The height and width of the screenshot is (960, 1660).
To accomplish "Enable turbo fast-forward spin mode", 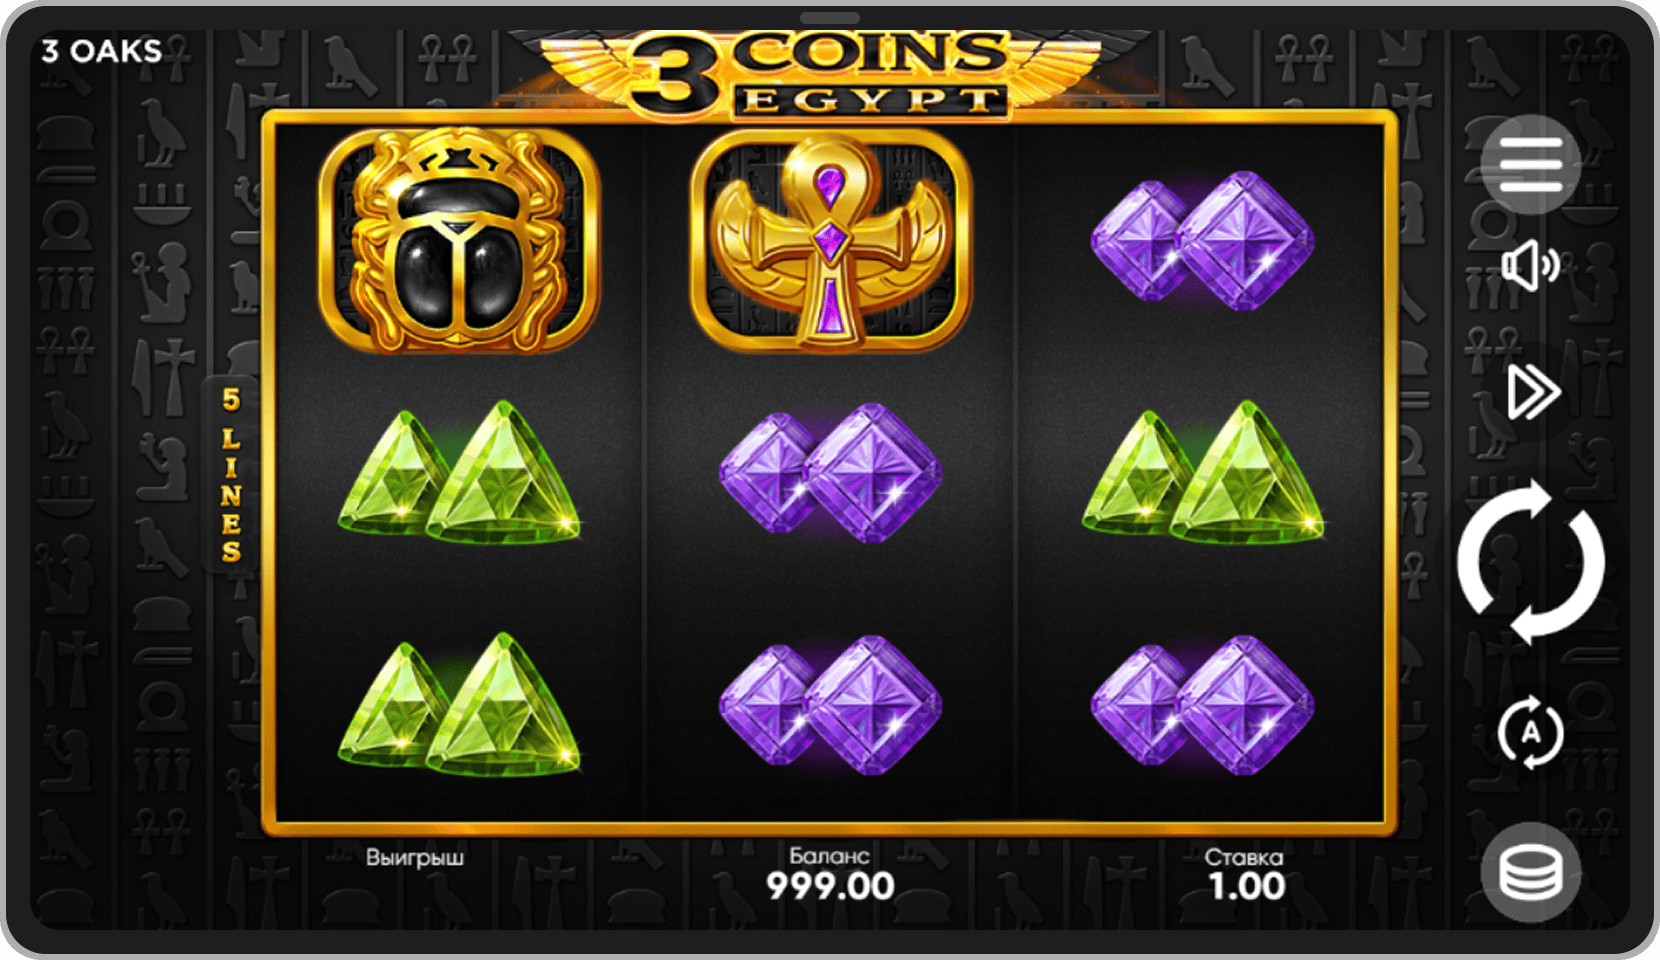I will point(1533,392).
